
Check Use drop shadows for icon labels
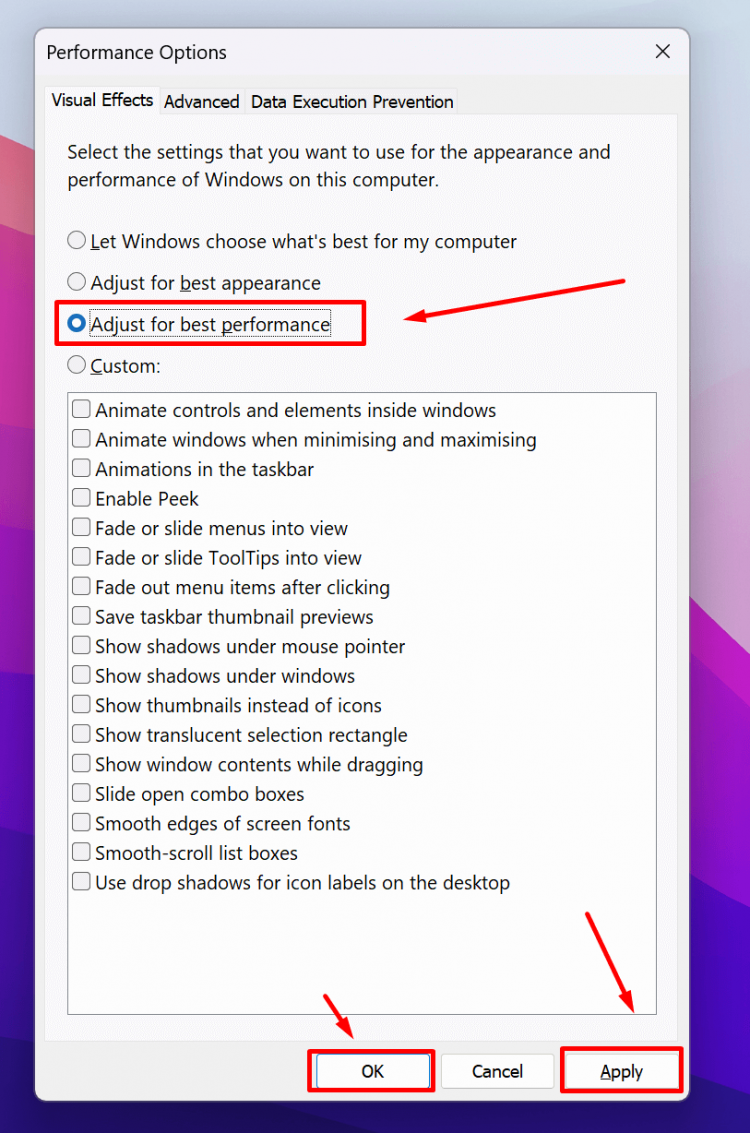point(81,882)
